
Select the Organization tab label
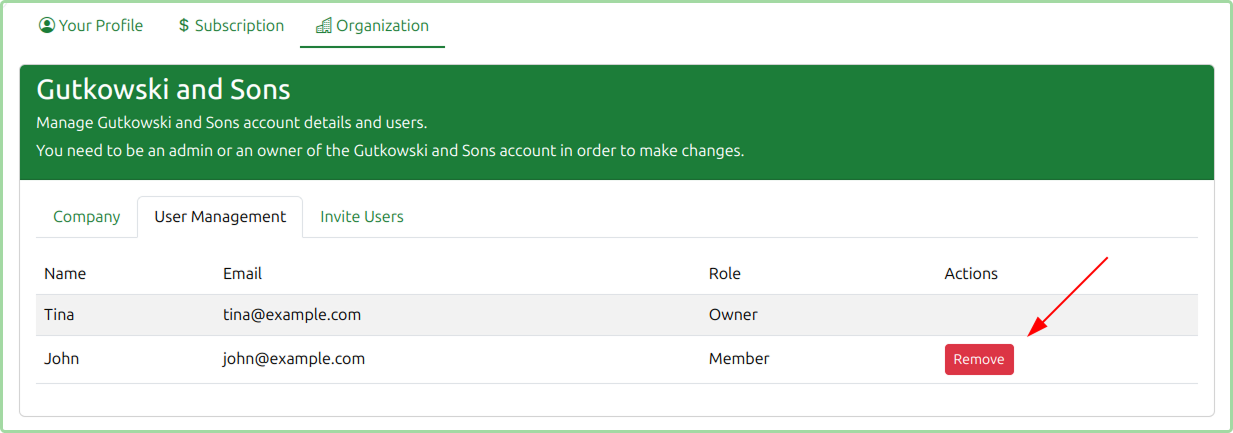tap(382, 26)
